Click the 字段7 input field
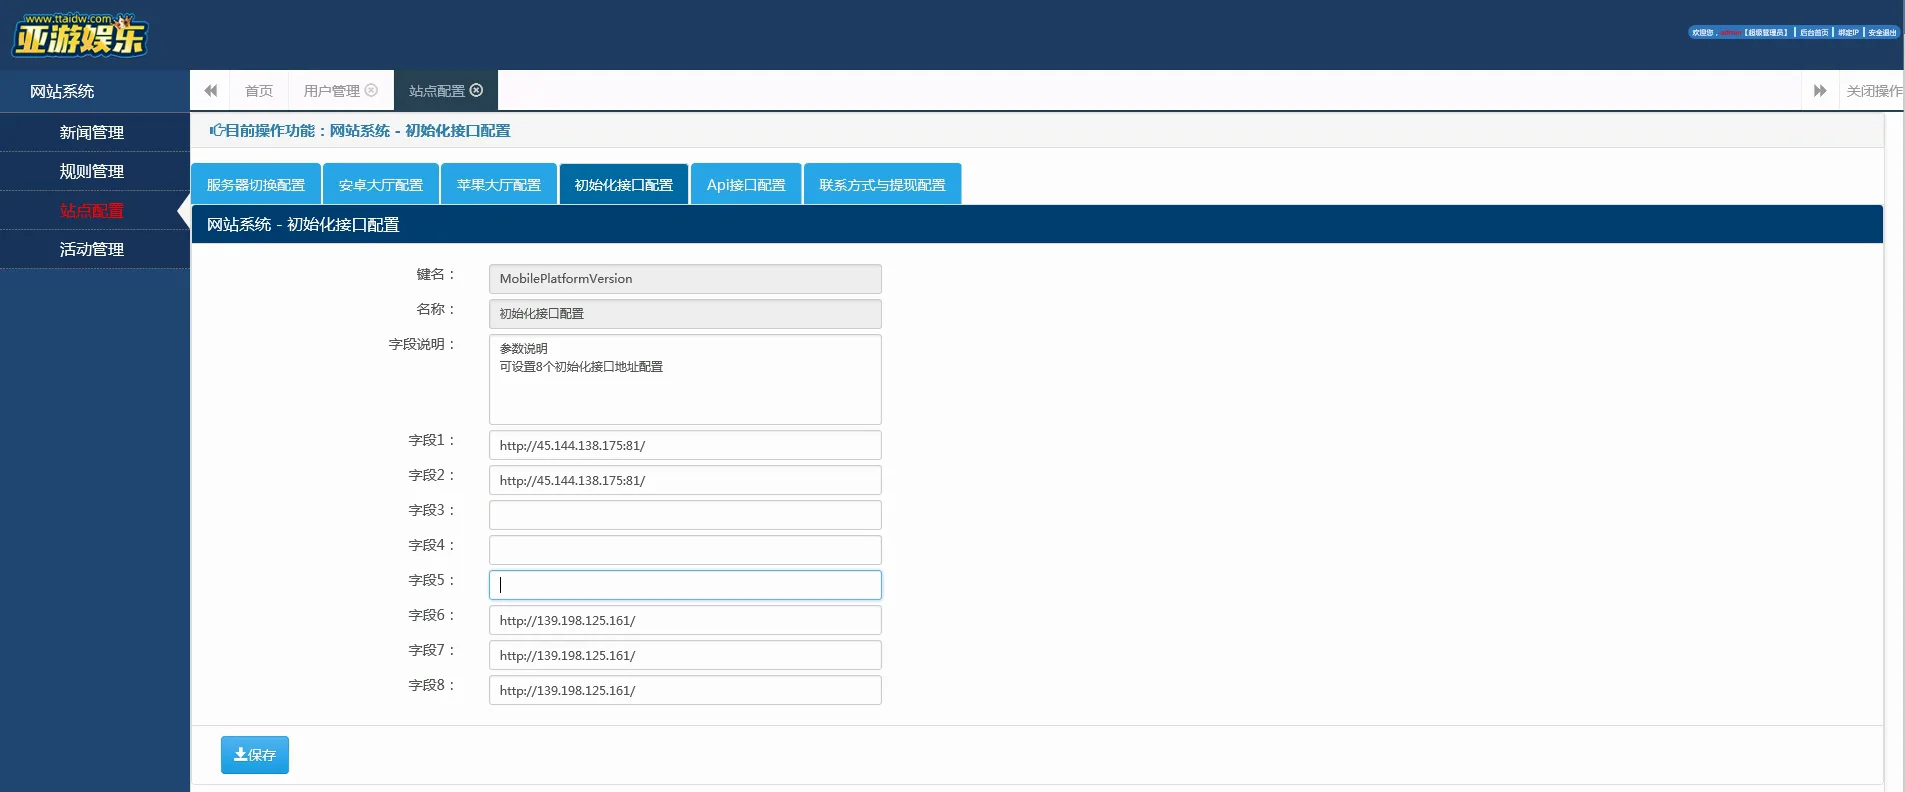 [685, 655]
